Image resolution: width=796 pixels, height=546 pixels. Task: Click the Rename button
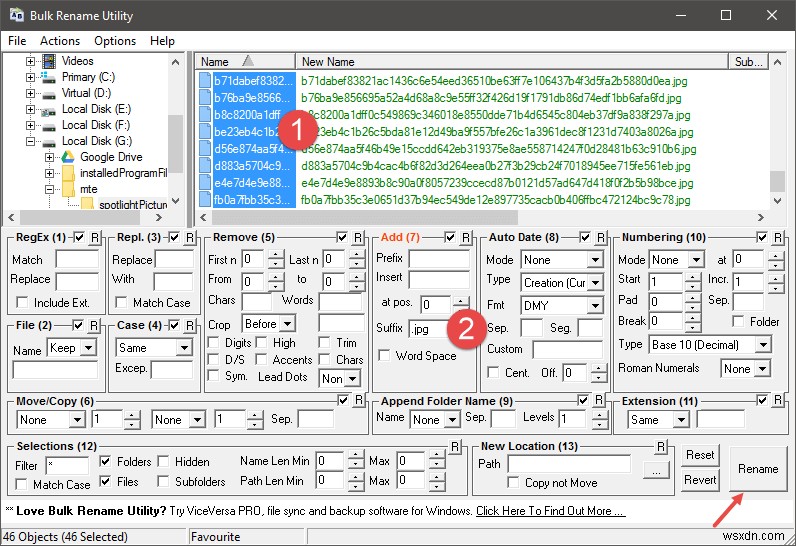(x=757, y=468)
